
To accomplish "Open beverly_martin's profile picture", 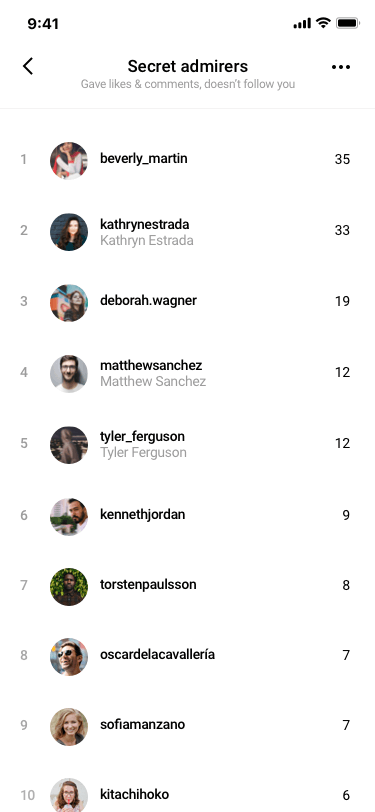I will 69,161.
